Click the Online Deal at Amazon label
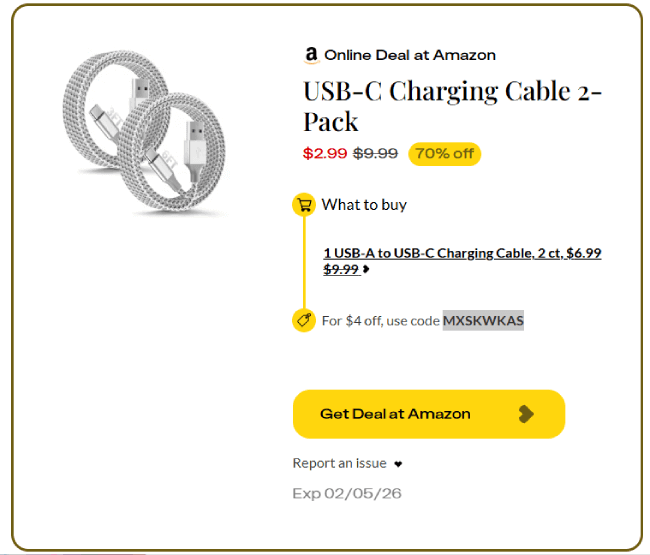The height and width of the screenshot is (555, 650). (x=410, y=55)
